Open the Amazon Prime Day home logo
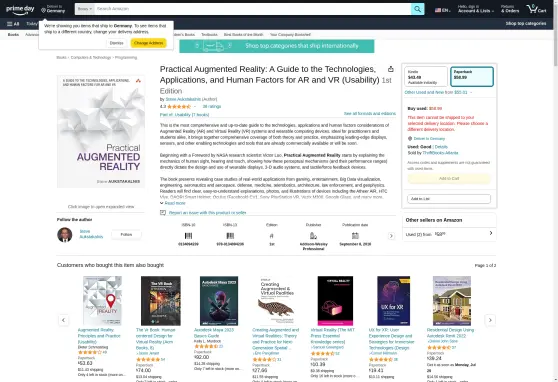Image resolution: width=558 pixels, height=382 pixels. click(20, 10)
